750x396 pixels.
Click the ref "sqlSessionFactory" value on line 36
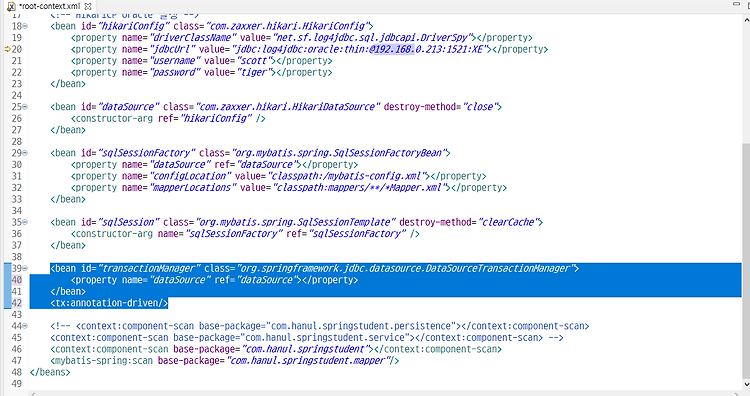(x=359, y=233)
